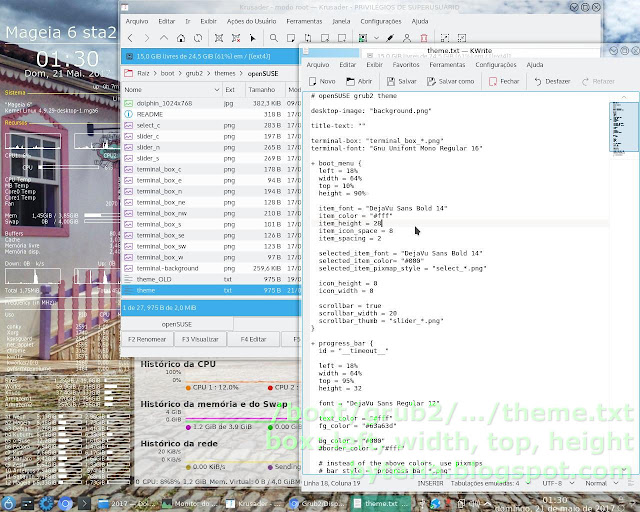
Task: Click the pen/edit icon in Krusader toolbar
Action: pyautogui.click(x=390, y=38)
